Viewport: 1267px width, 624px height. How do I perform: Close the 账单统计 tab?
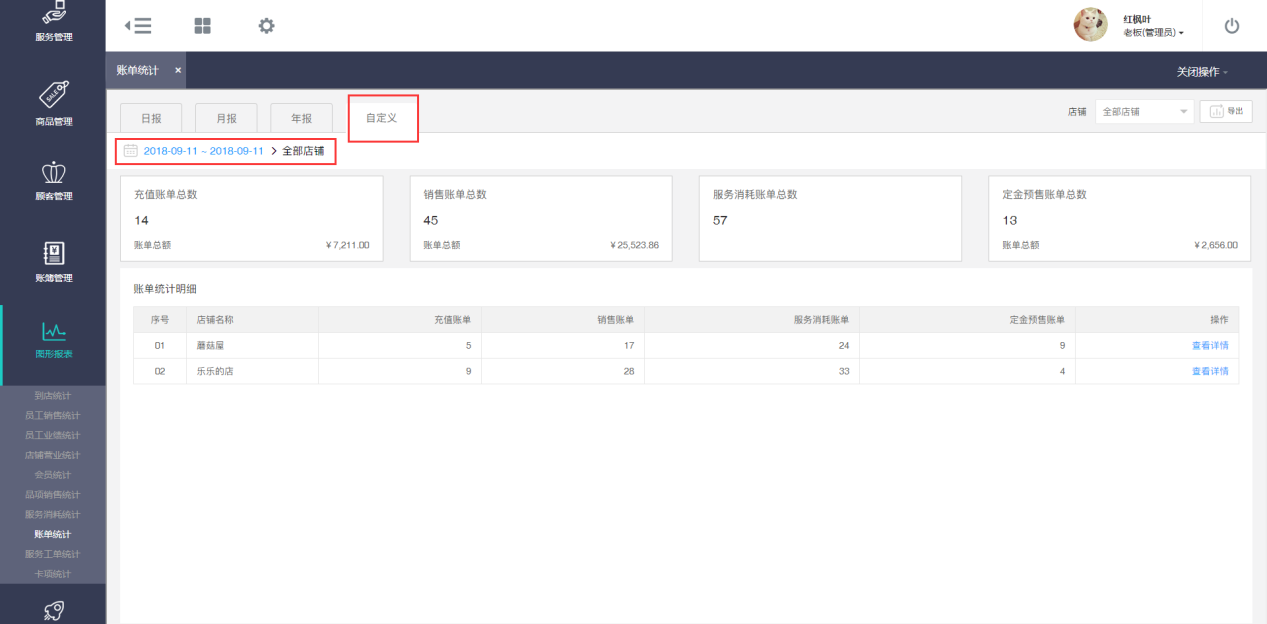point(178,70)
